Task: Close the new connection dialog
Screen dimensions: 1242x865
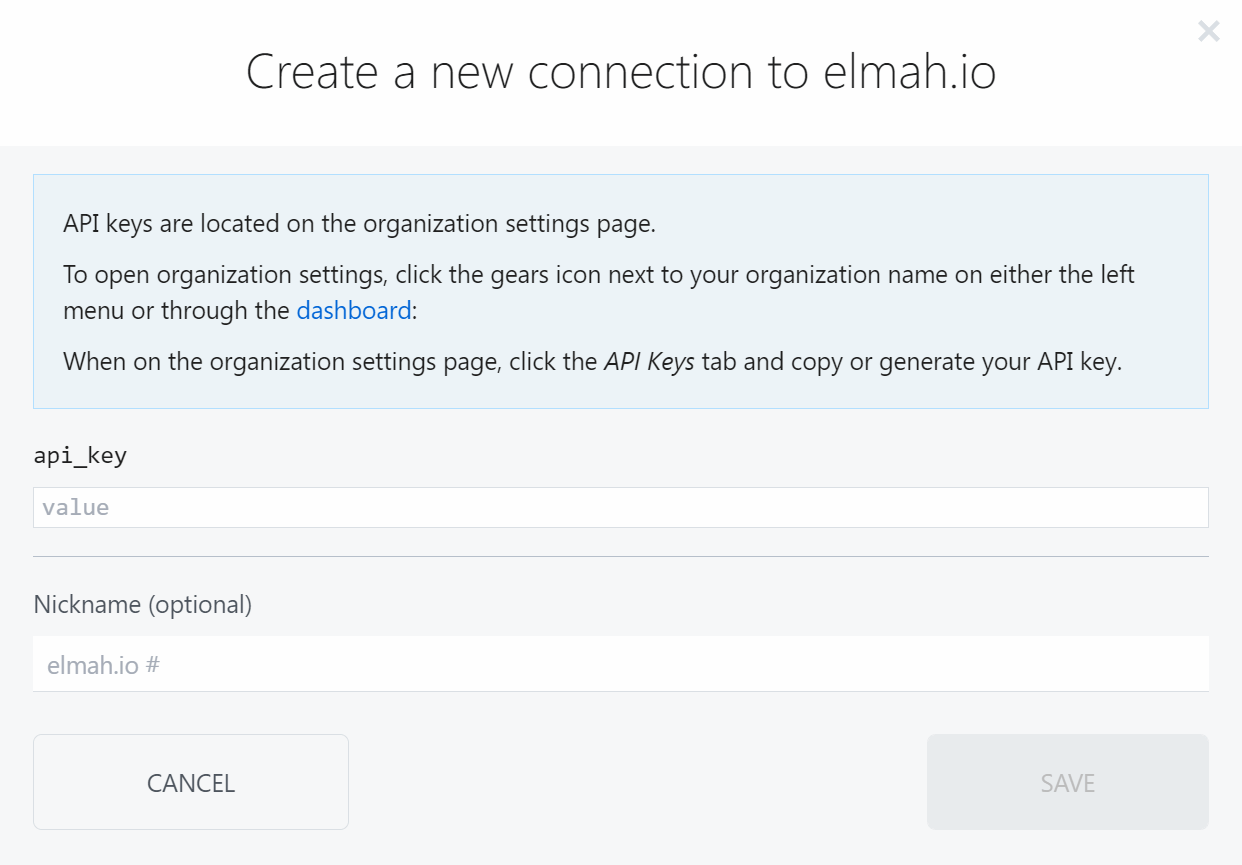Action: tap(1208, 32)
